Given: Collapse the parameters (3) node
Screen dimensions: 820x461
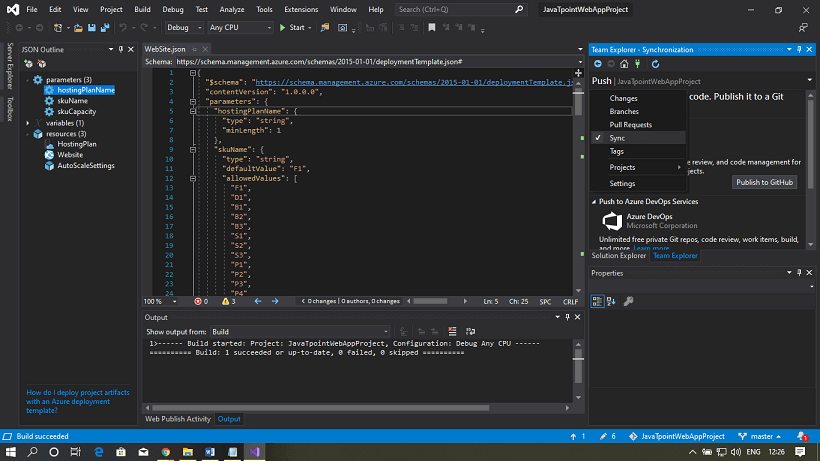Looking at the screenshot, I should (28, 80).
